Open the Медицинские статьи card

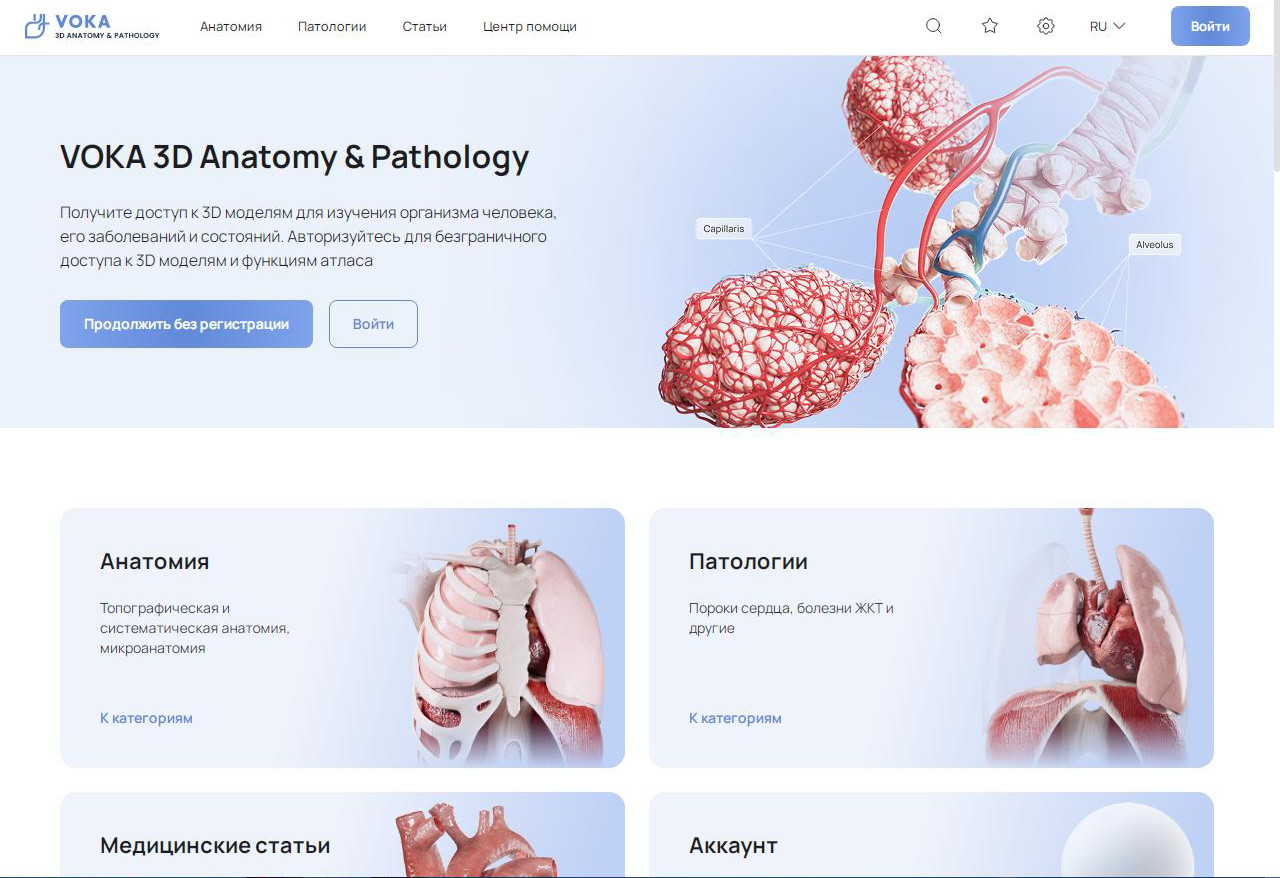pyautogui.click(x=342, y=835)
